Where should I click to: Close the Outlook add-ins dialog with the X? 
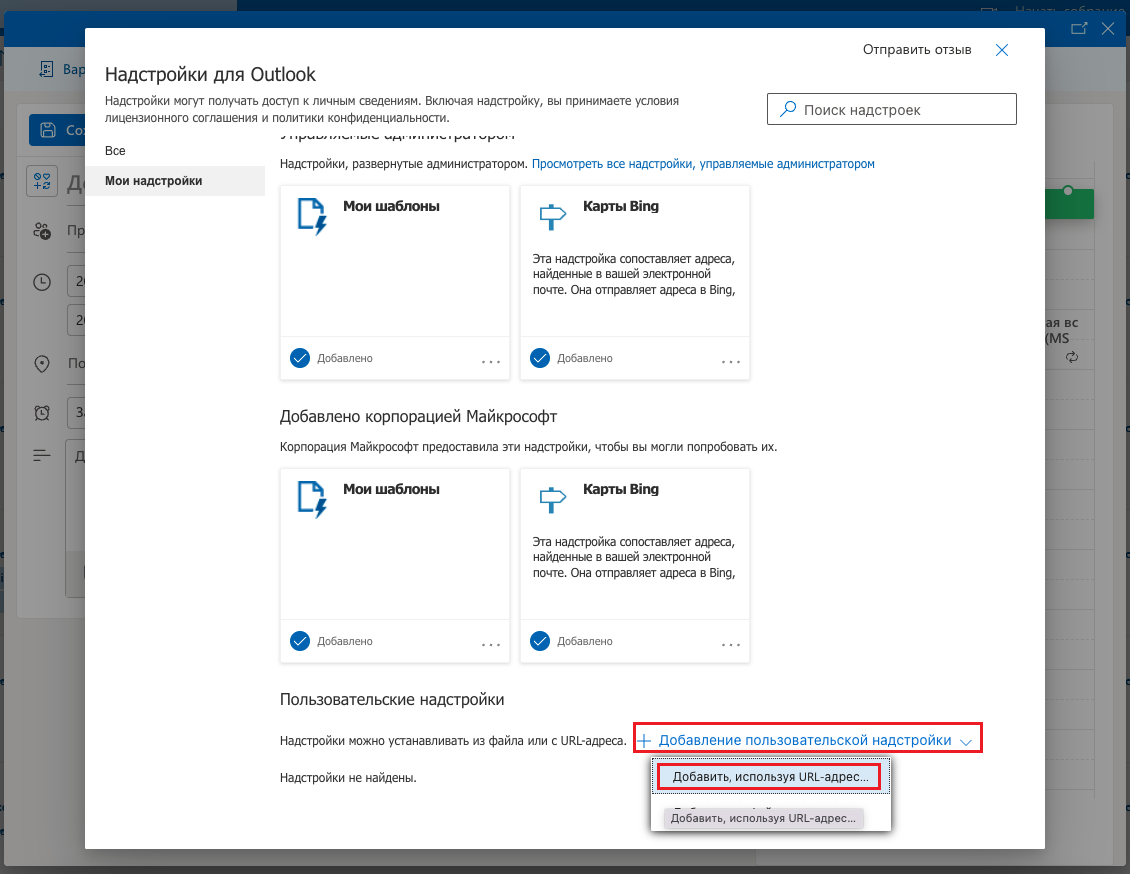(x=1002, y=50)
